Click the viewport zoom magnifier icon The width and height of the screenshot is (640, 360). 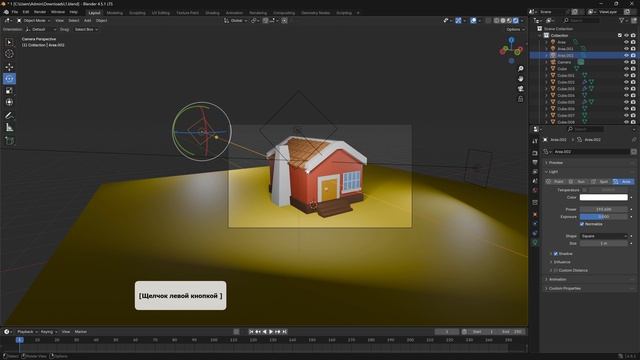(520, 69)
